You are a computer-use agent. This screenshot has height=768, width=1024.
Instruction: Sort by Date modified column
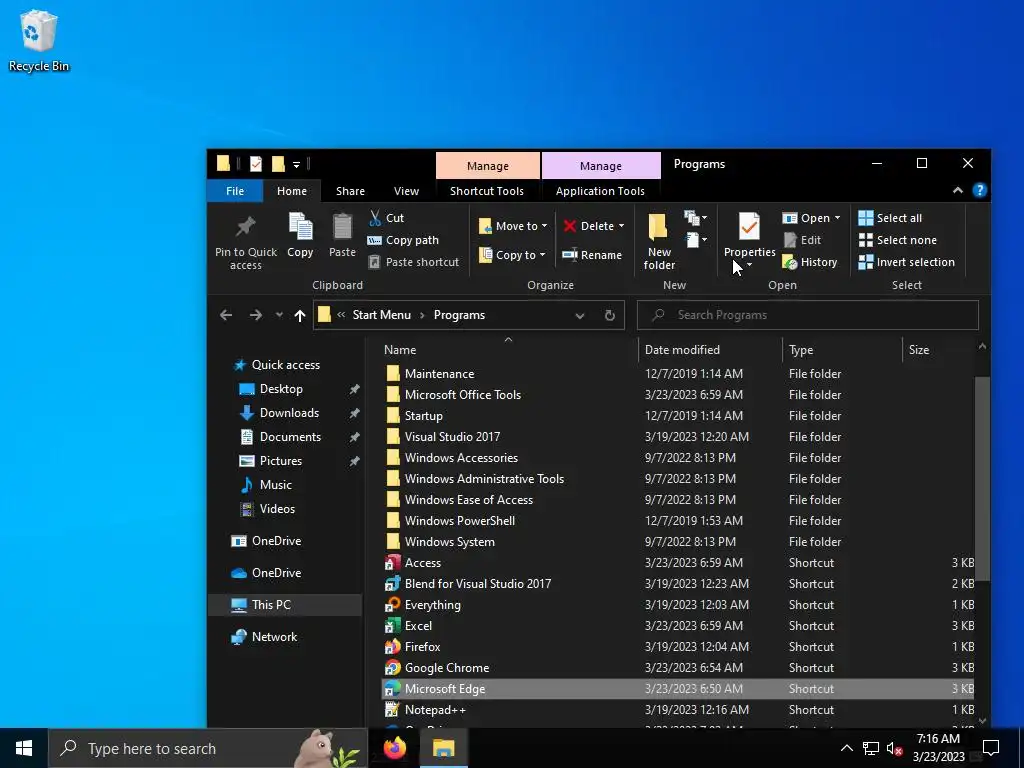pyautogui.click(x=709, y=349)
